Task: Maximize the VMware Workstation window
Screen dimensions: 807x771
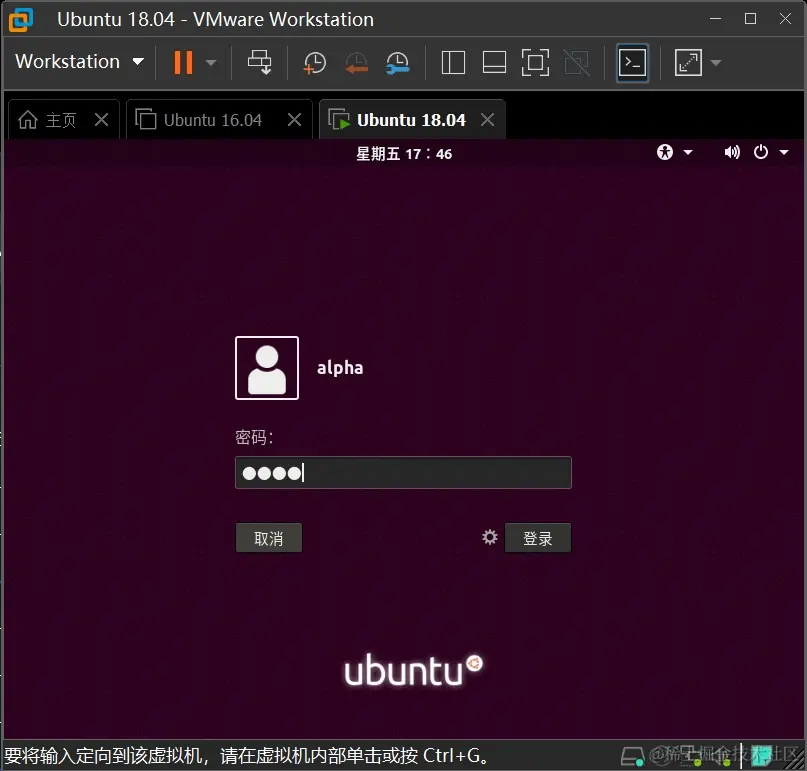Action: click(x=750, y=19)
